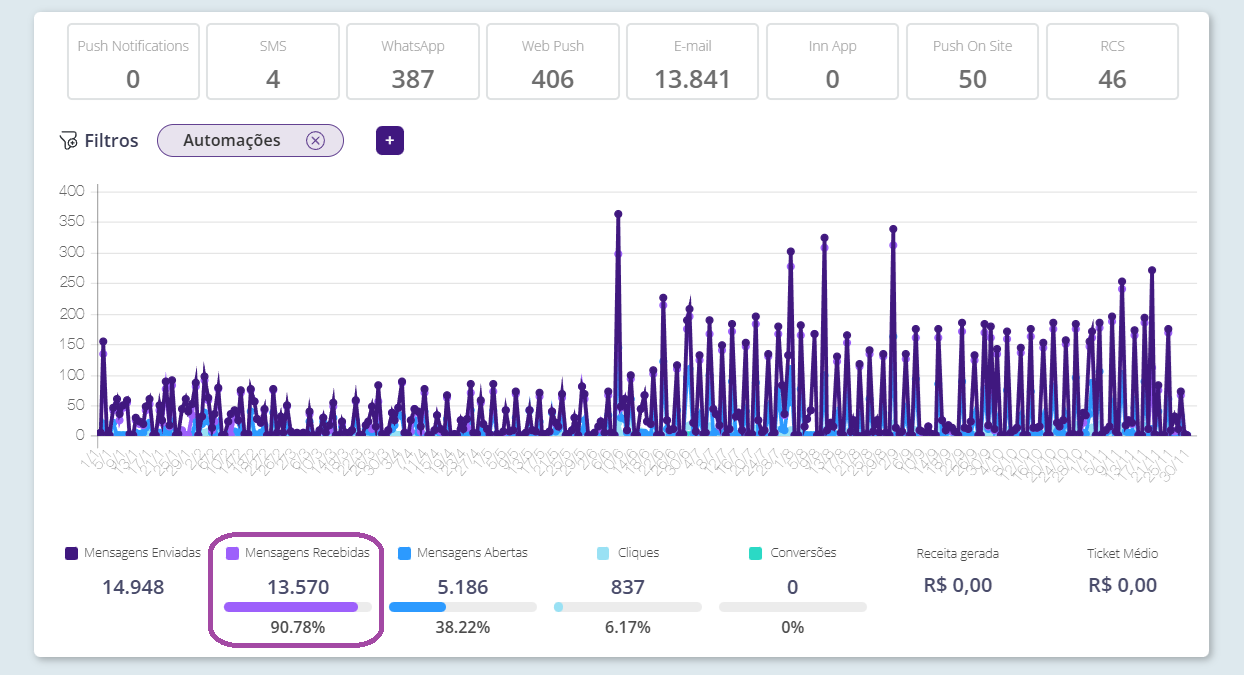Choose the Web Push channel card
This screenshot has height=675, width=1244.
[x=553, y=62]
